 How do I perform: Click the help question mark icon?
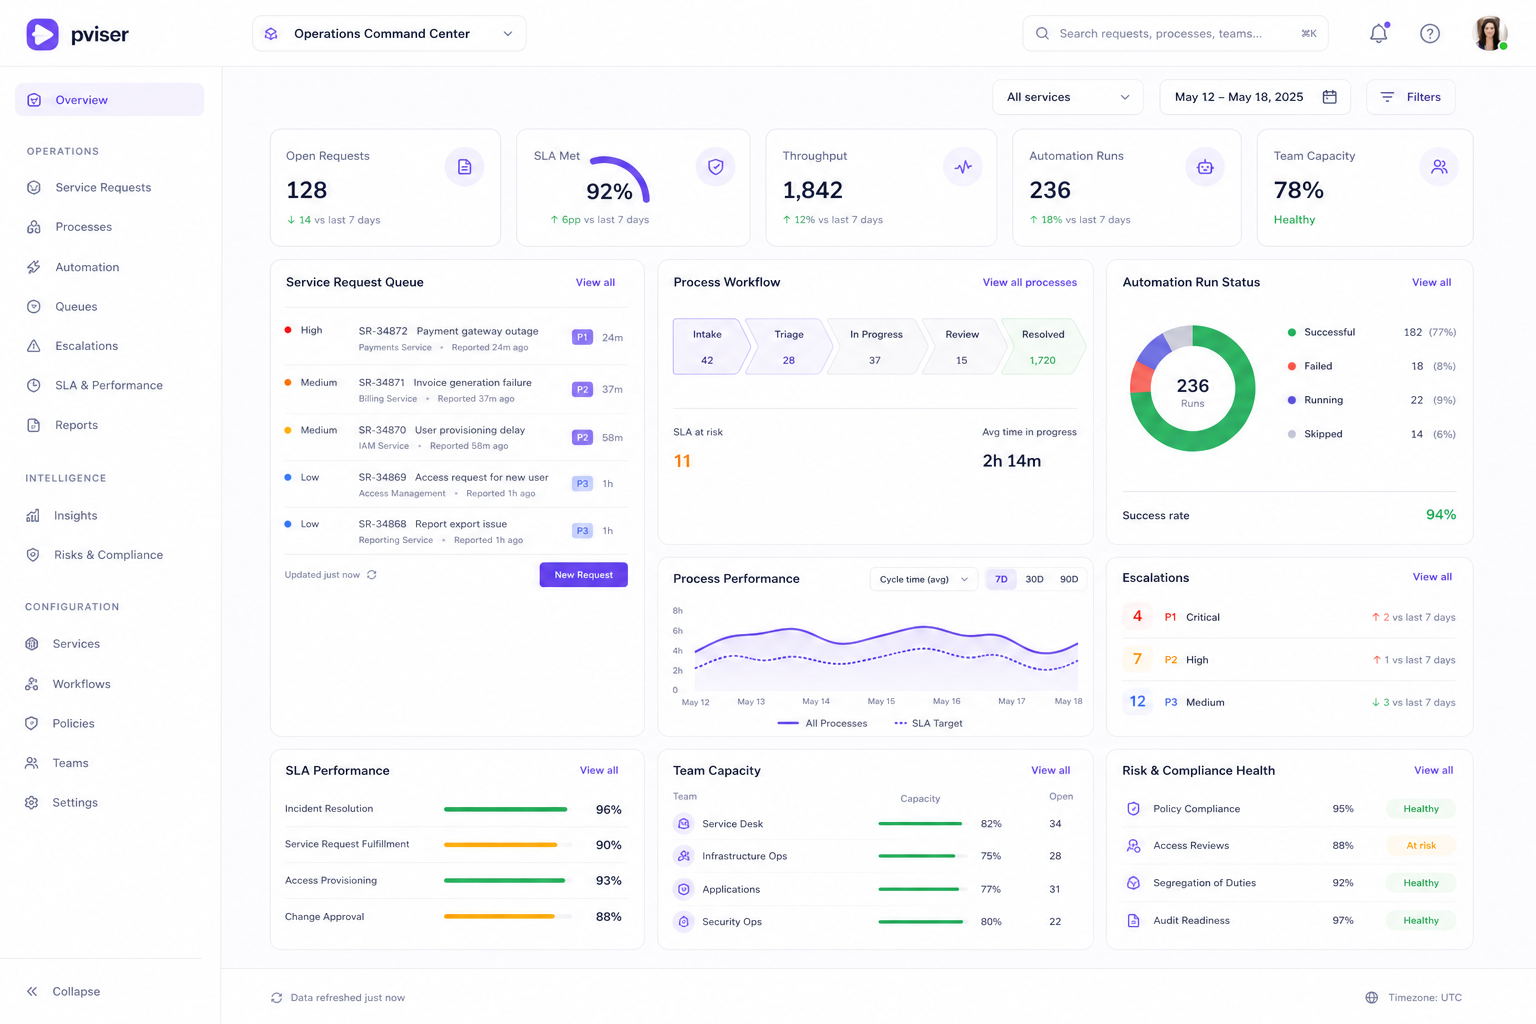coord(1430,33)
